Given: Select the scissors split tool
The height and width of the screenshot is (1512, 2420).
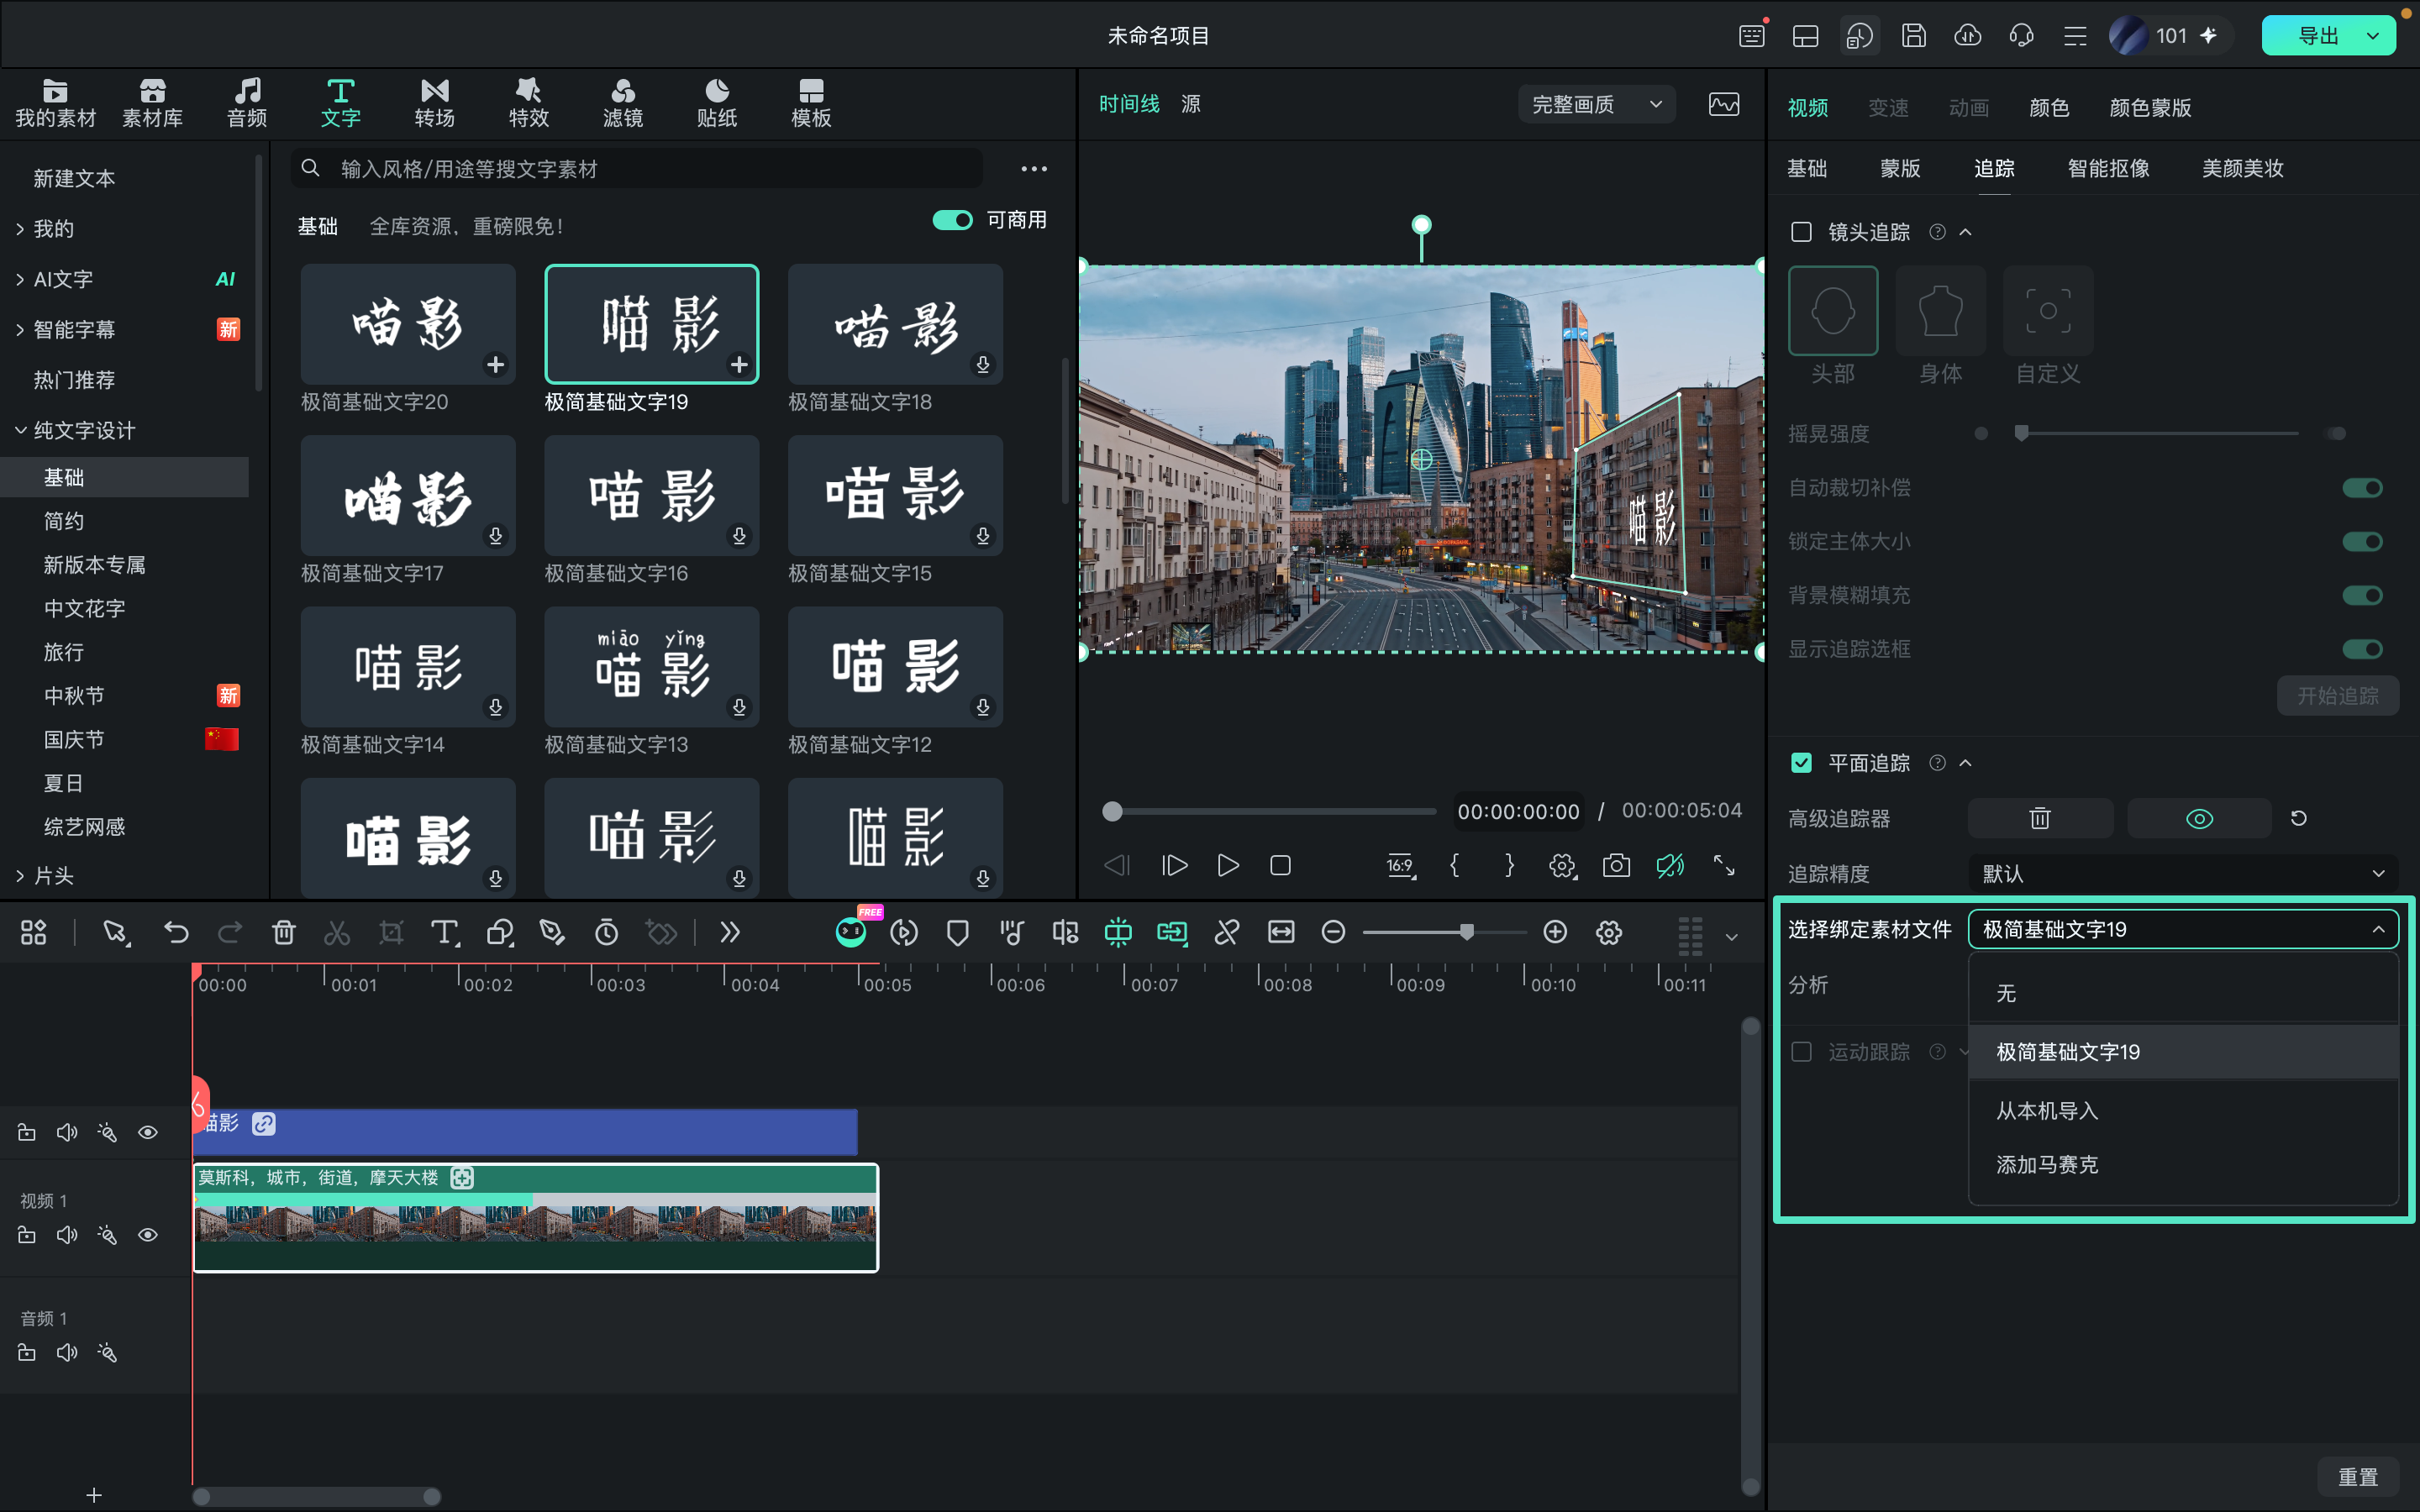Looking at the screenshot, I should click(x=337, y=932).
